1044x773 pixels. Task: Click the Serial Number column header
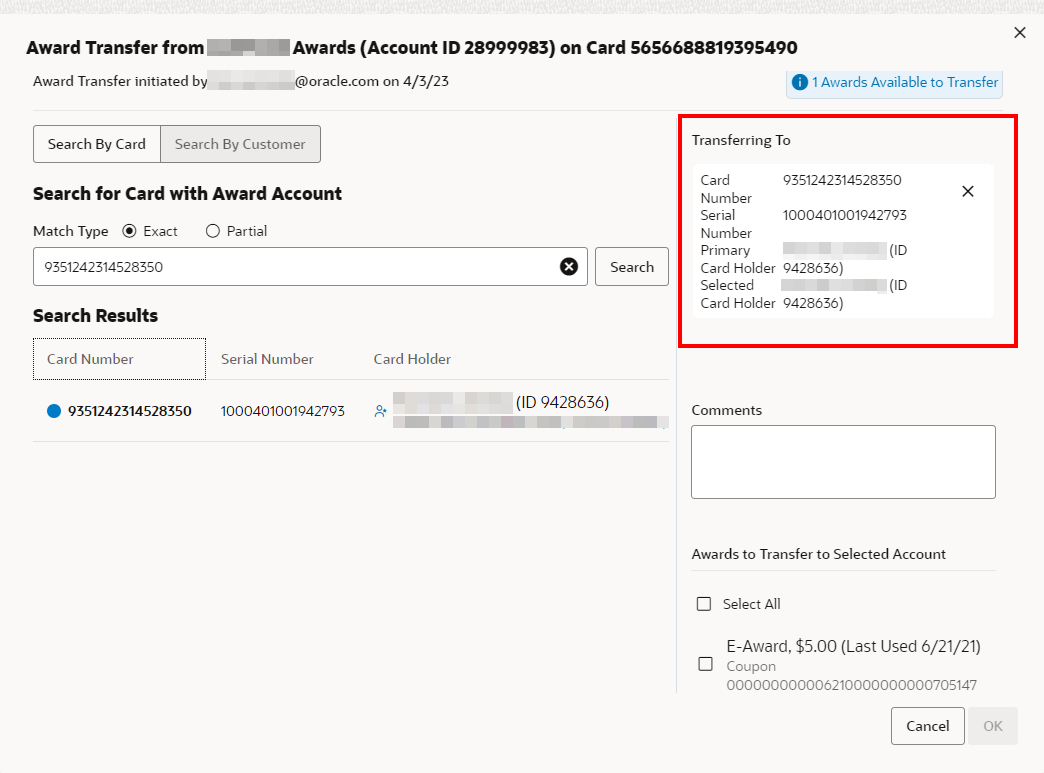coord(267,359)
